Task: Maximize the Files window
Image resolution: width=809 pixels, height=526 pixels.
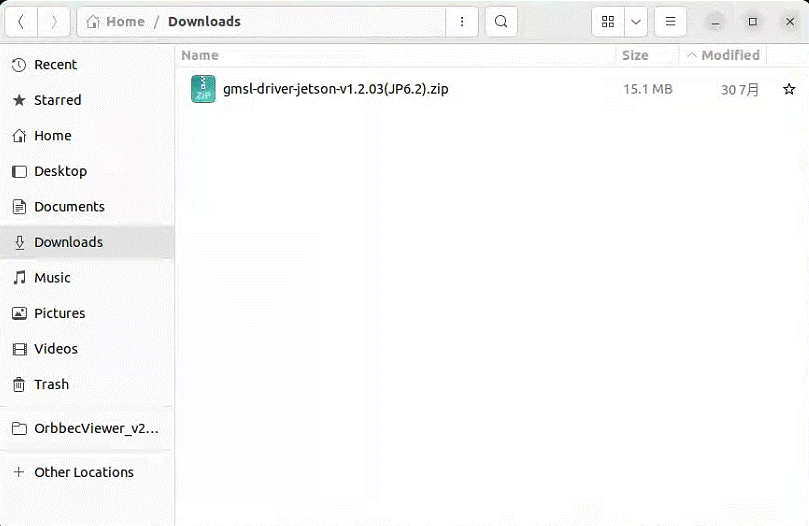Action: 753,22
